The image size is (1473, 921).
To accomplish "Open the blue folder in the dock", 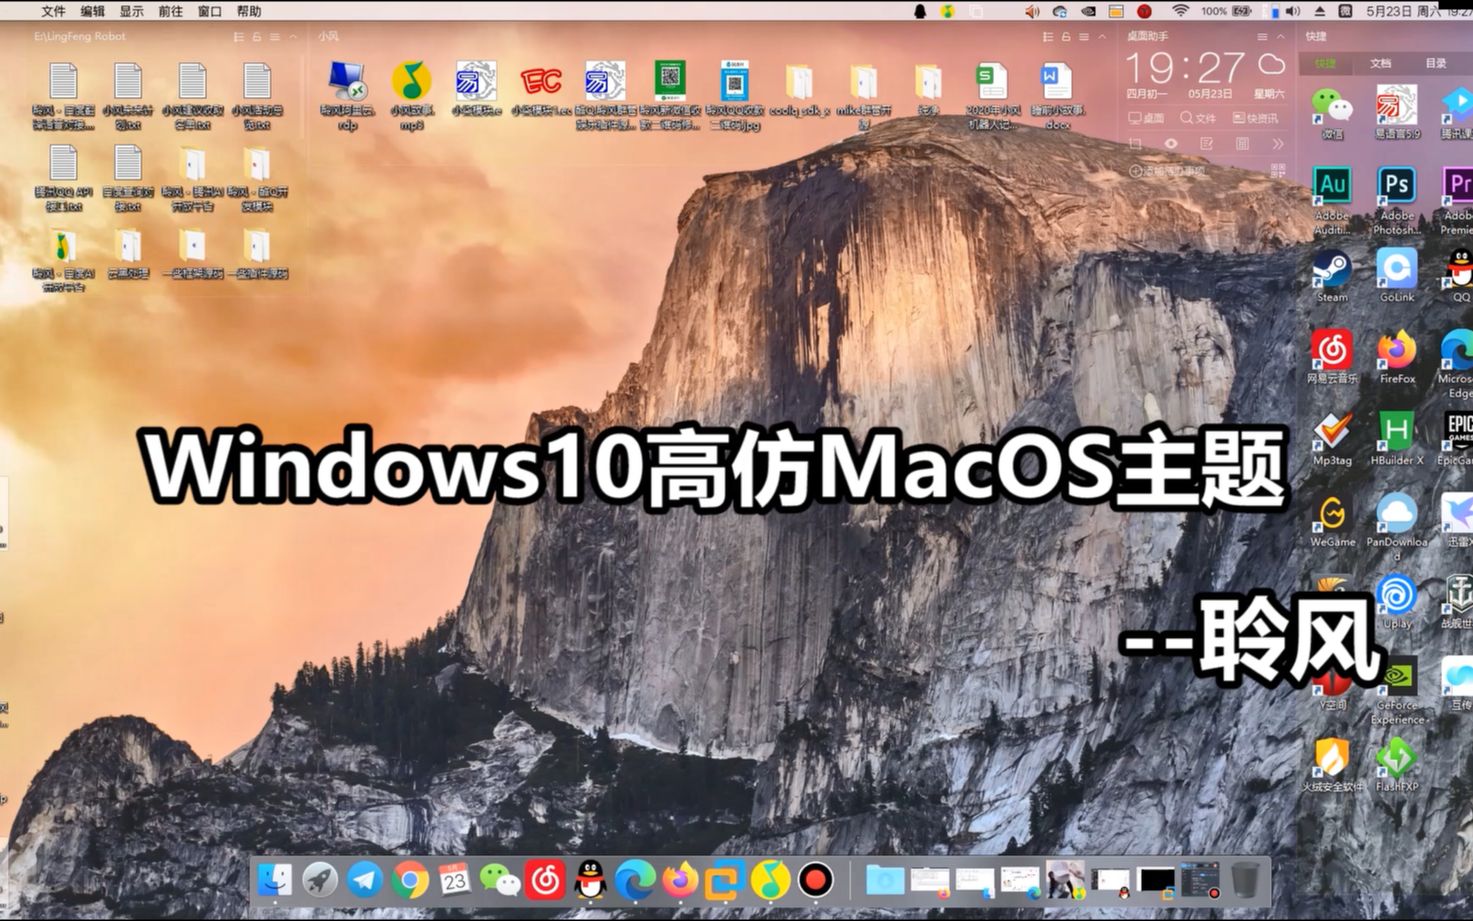I will point(884,880).
